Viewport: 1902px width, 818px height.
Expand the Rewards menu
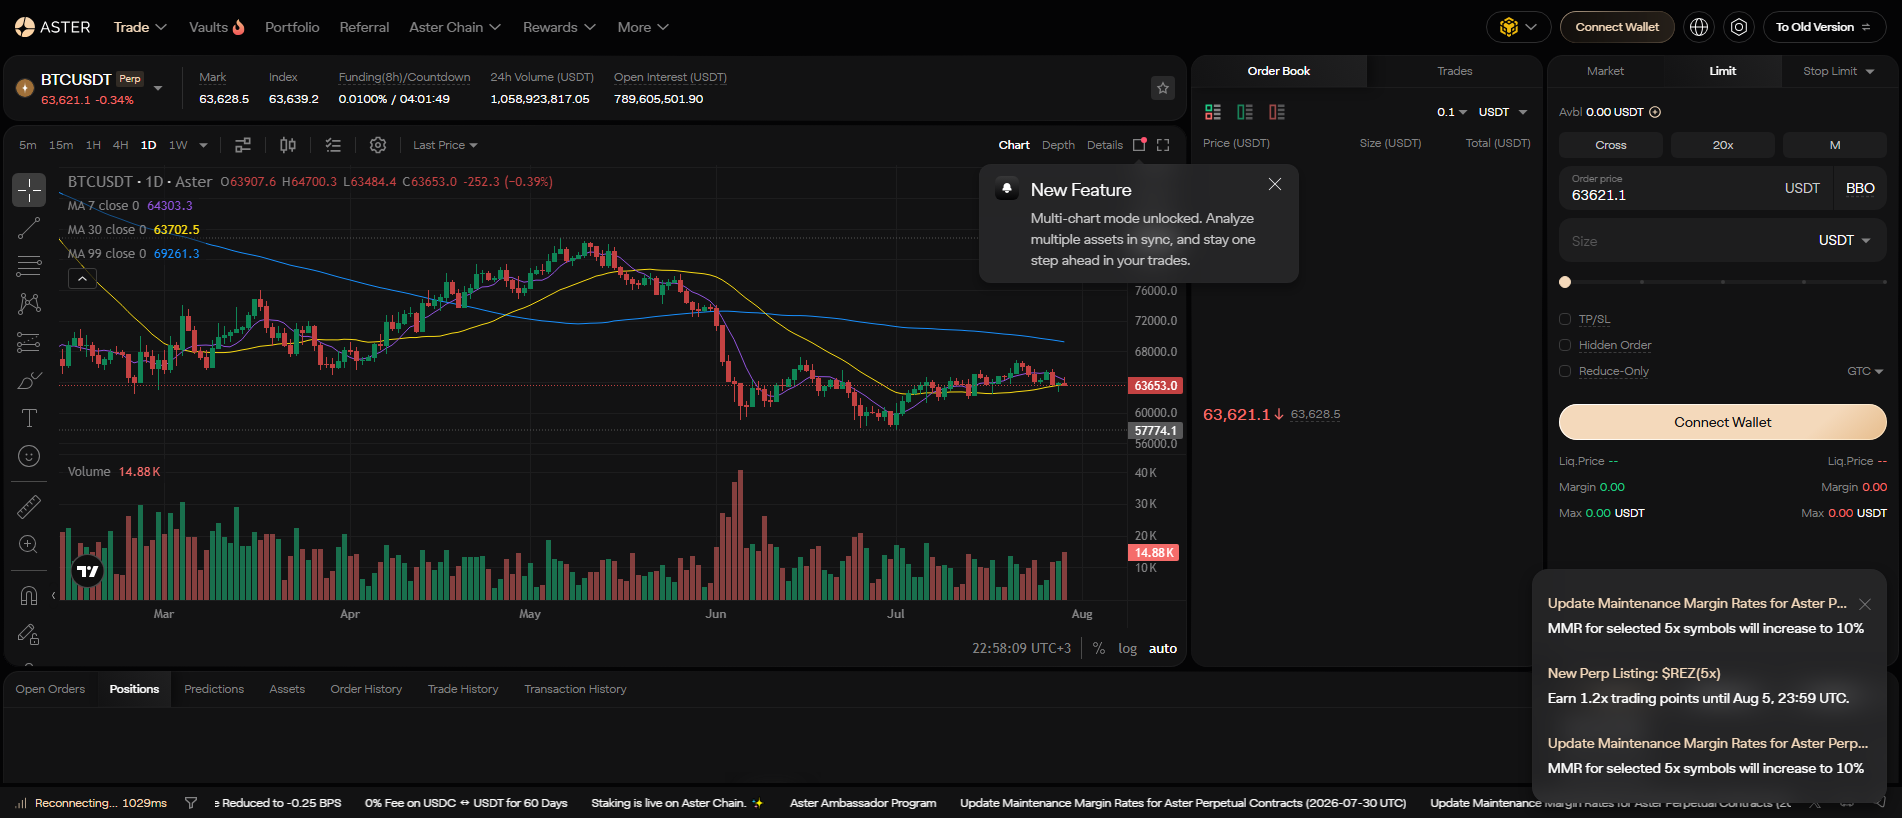click(559, 27)
